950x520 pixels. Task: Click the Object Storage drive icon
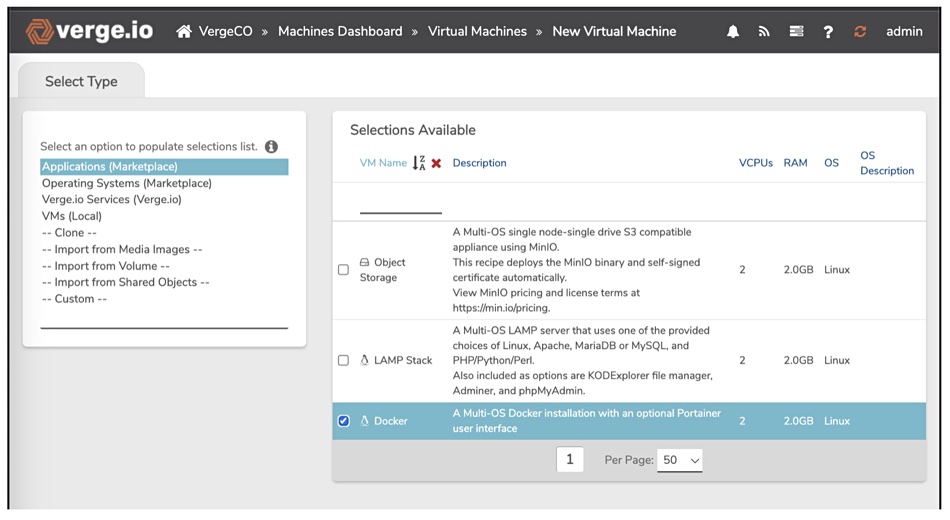pyautogui.click(x=364, y=262)
